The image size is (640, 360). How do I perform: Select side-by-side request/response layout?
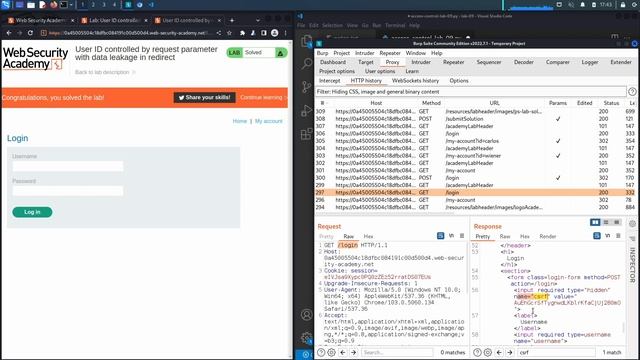(x=595, y=222)
